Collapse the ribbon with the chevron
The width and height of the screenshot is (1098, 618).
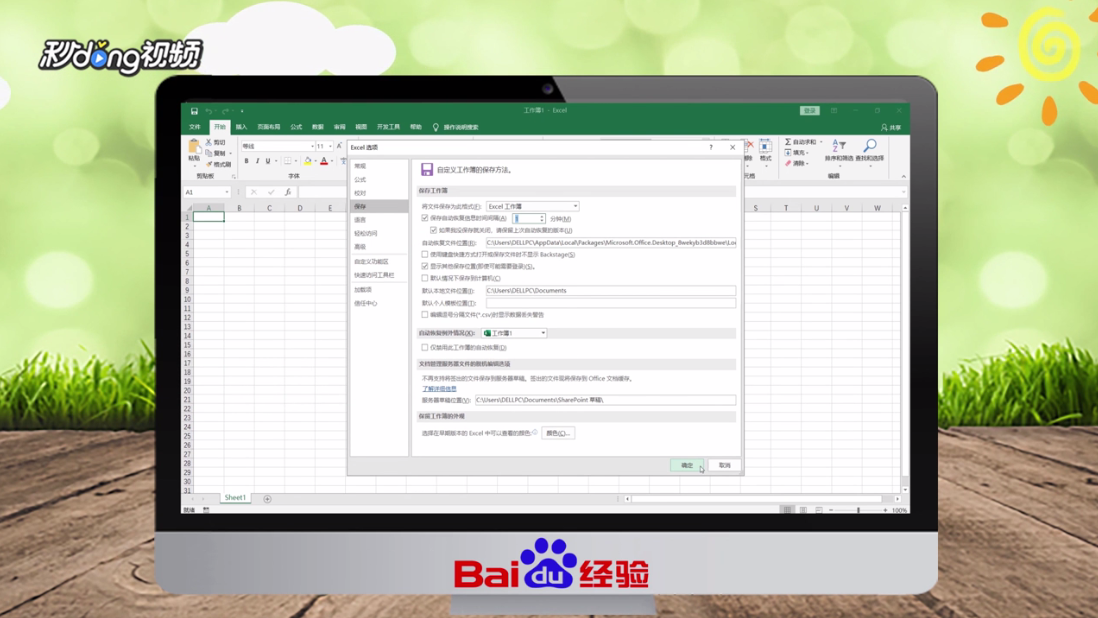coord(903,176)
